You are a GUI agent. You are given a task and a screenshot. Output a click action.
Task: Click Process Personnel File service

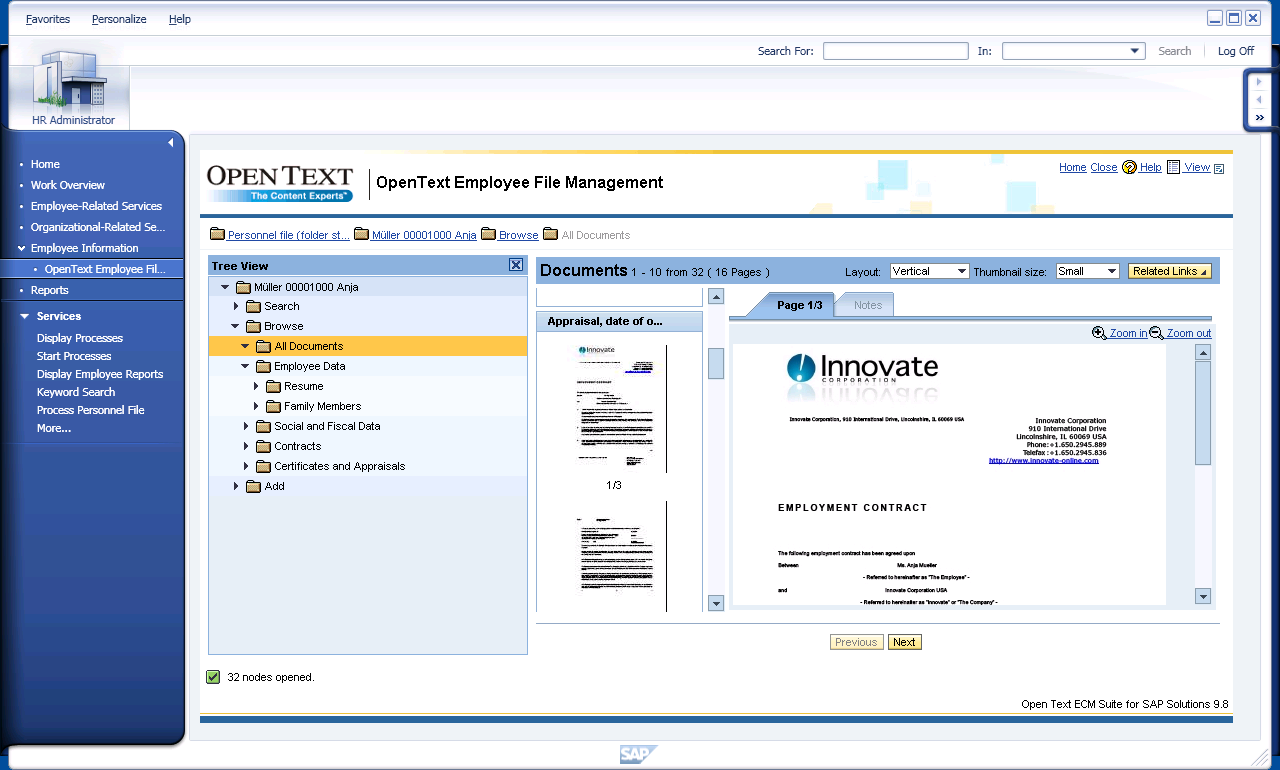point(91,410)
